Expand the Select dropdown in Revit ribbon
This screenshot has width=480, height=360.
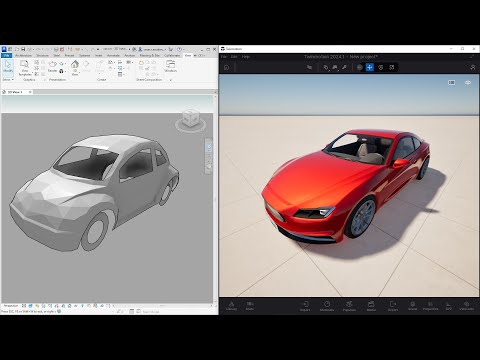[8, 80]
